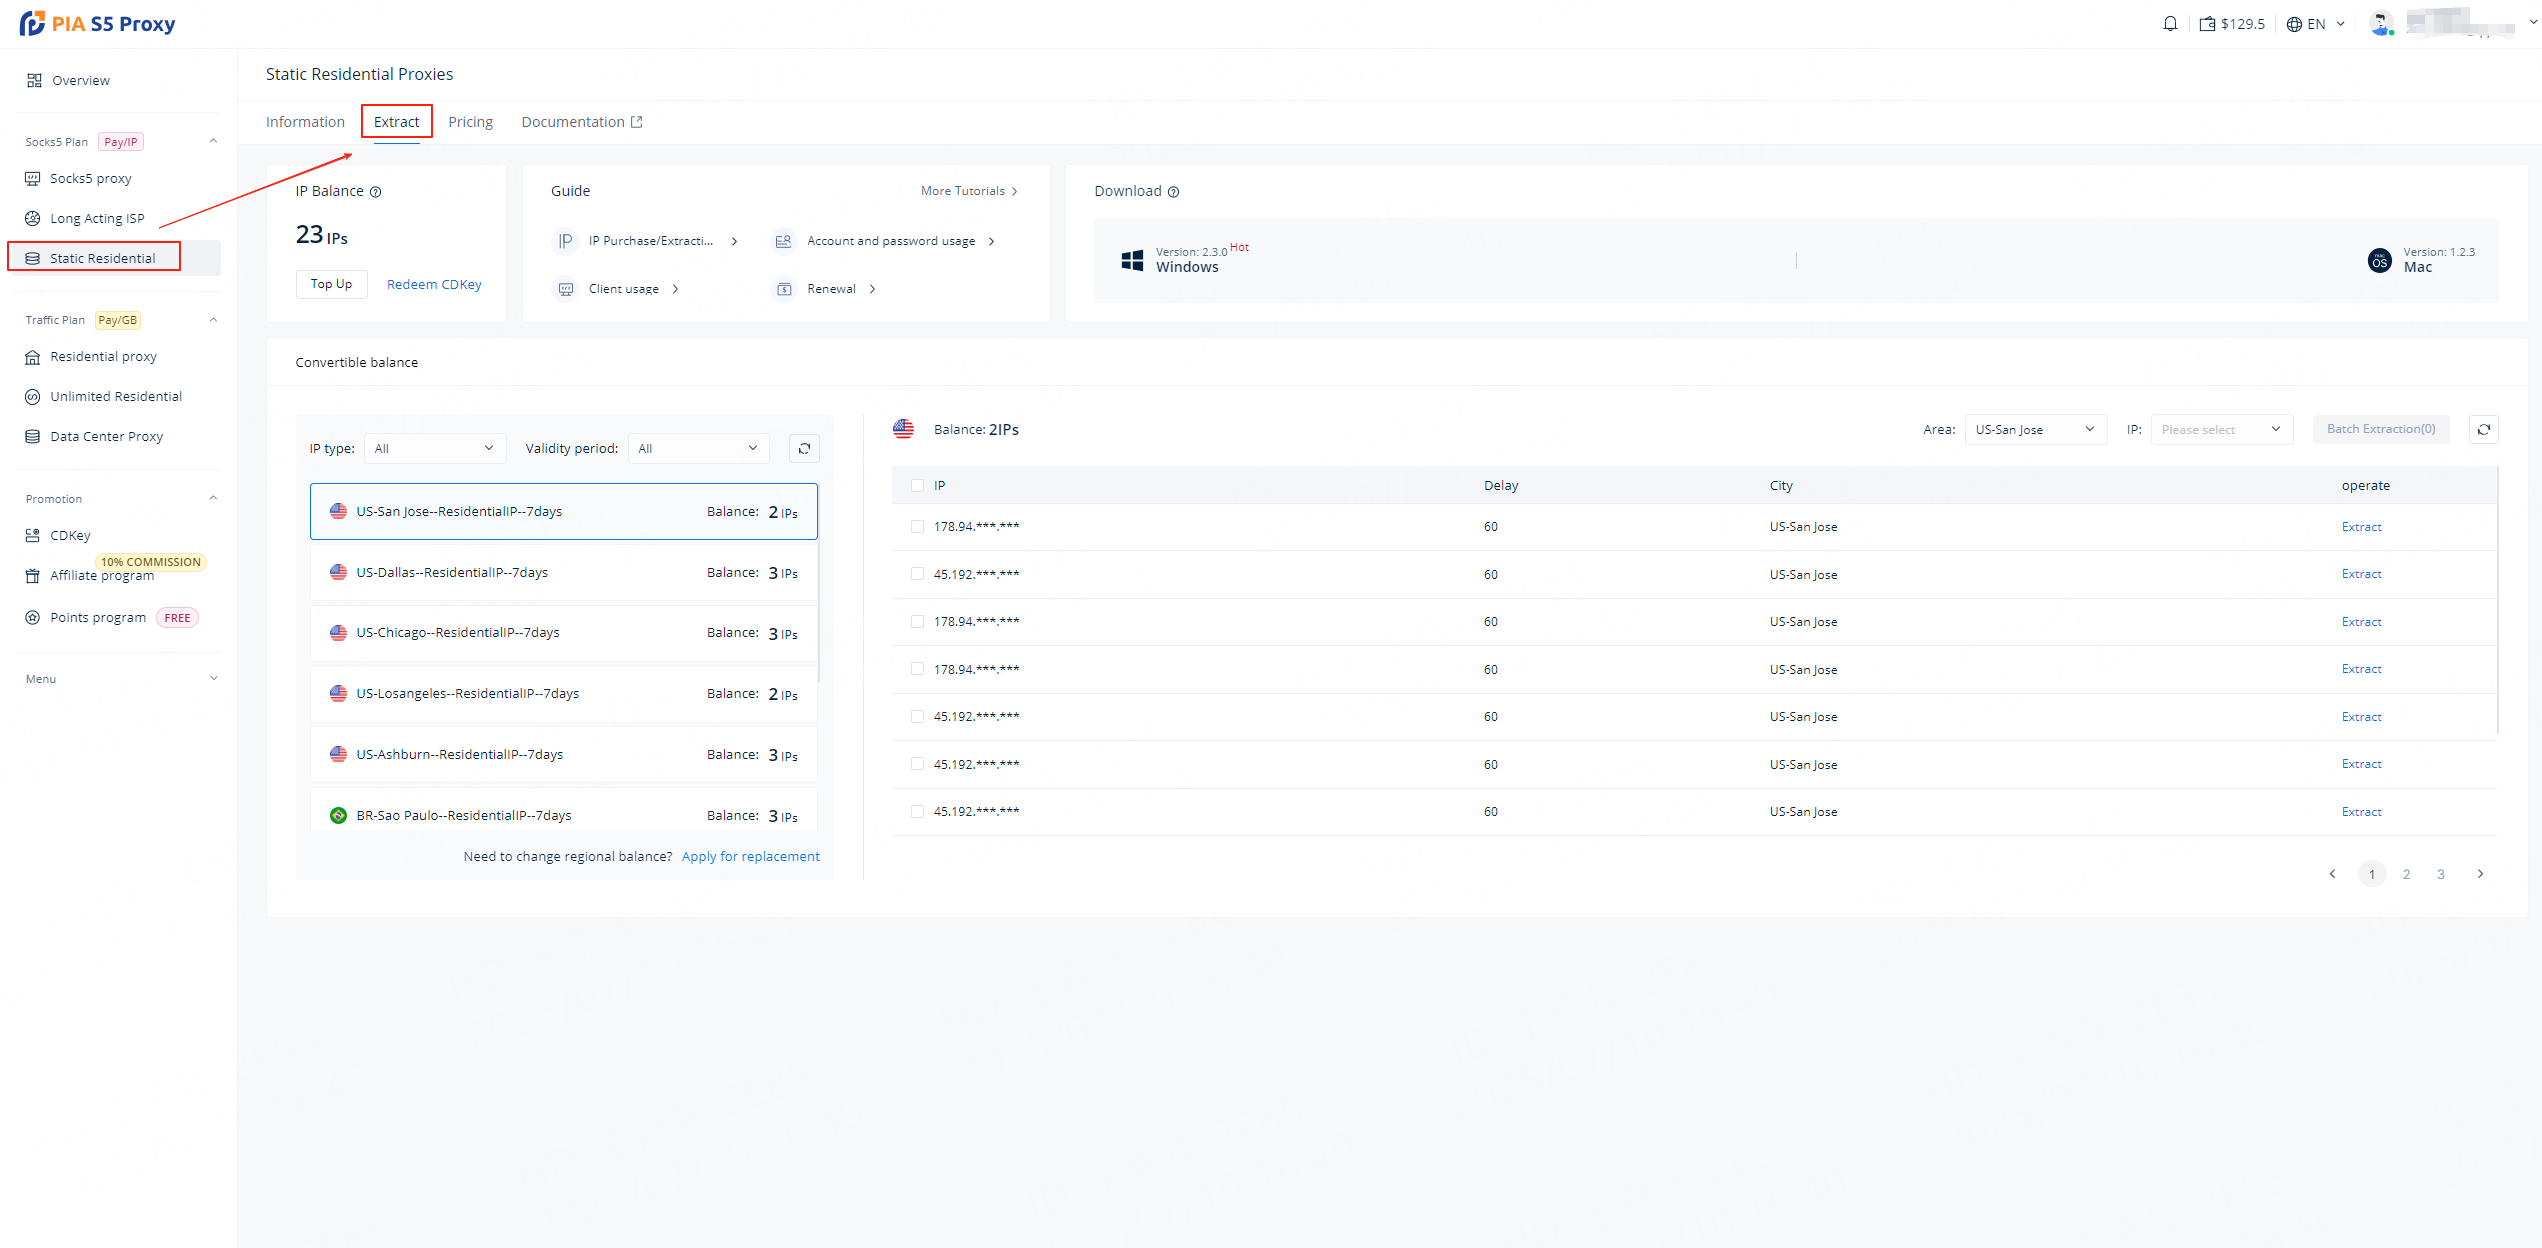Click the notification bell icon
Image resolution: width=2542 pixels, height=1248 pixels.
point(2169,24)
